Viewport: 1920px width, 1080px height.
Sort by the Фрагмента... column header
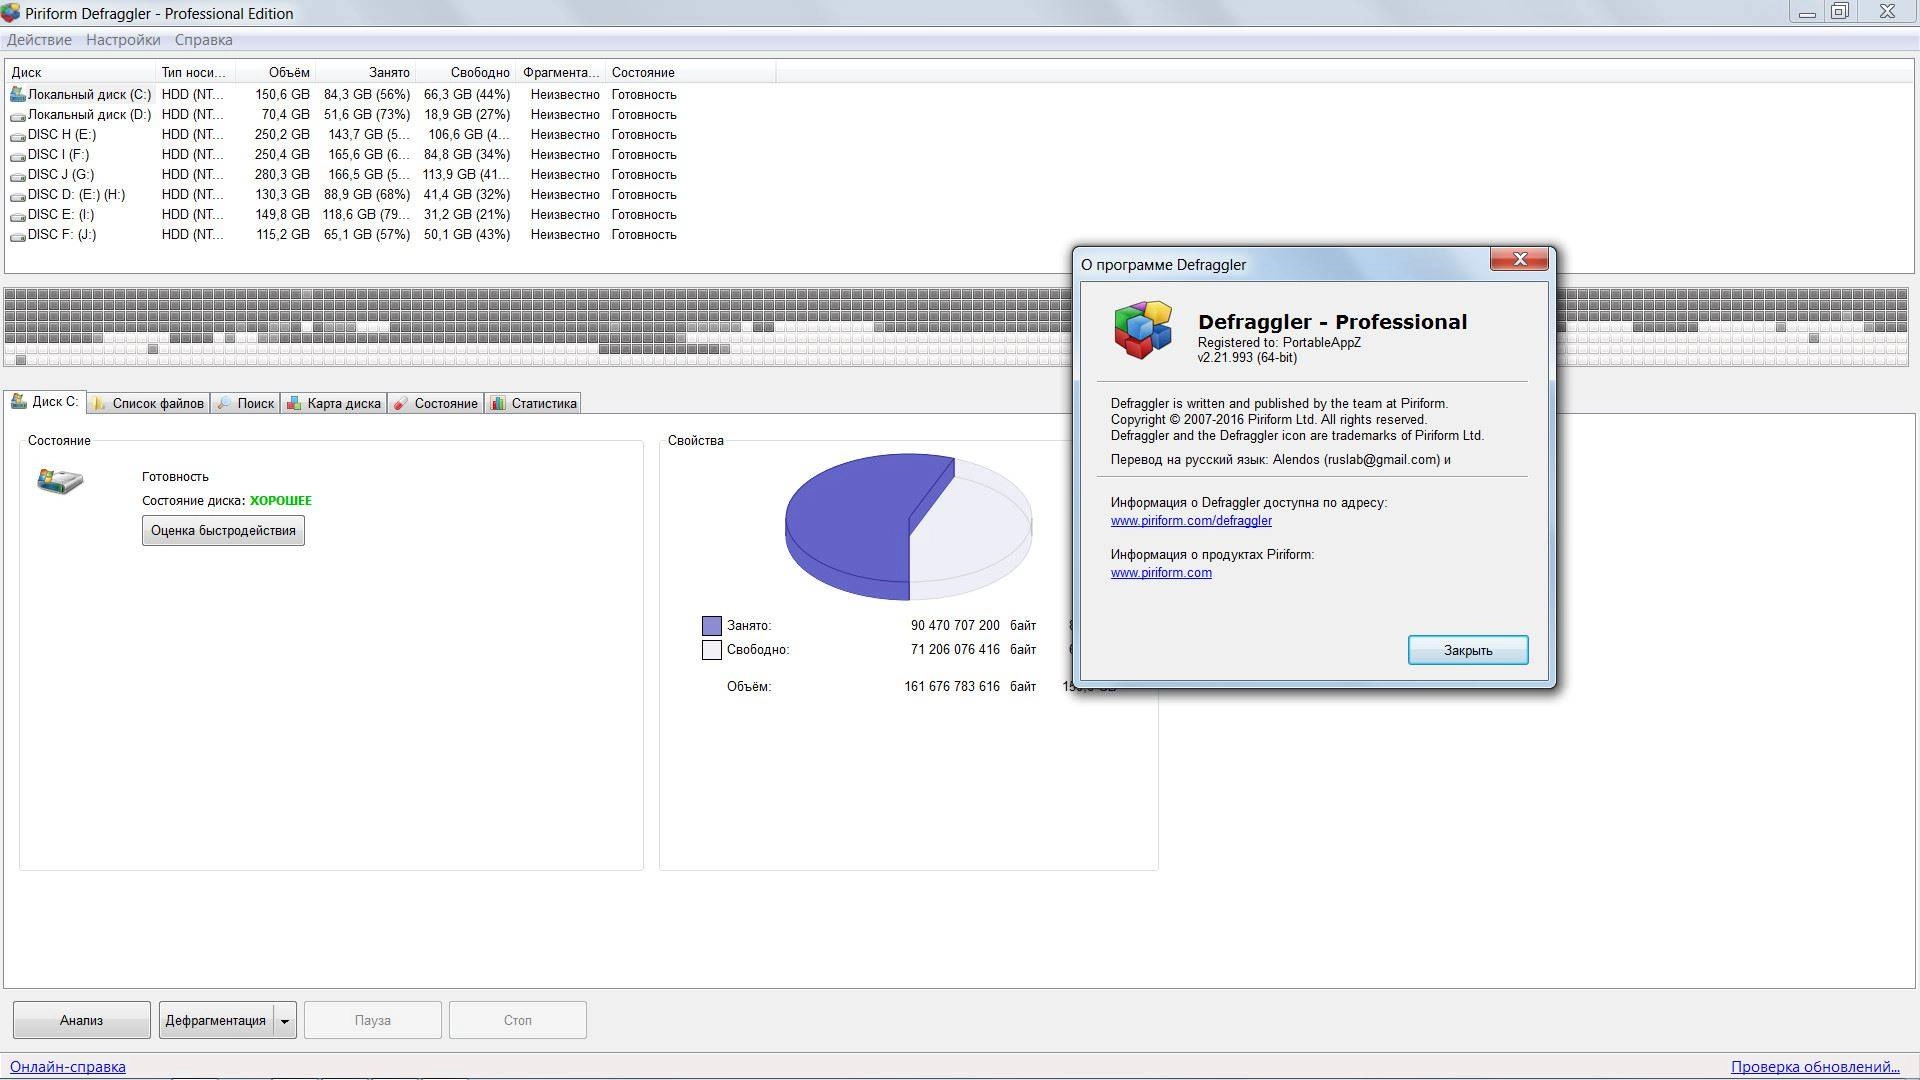tap(560, 72)
